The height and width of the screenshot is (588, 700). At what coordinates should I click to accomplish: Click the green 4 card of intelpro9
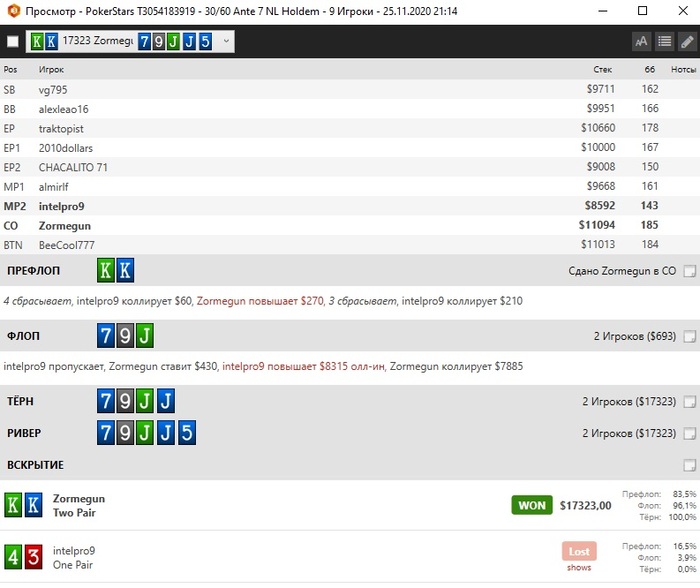(13, 557)
